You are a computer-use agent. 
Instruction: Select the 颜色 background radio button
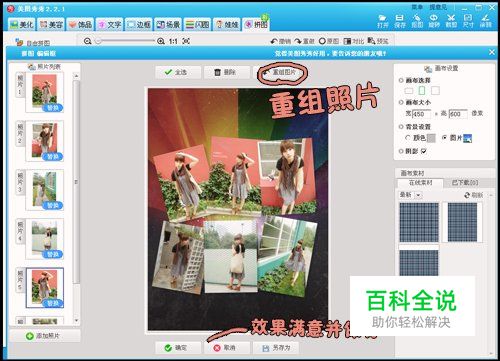[408, 138]
